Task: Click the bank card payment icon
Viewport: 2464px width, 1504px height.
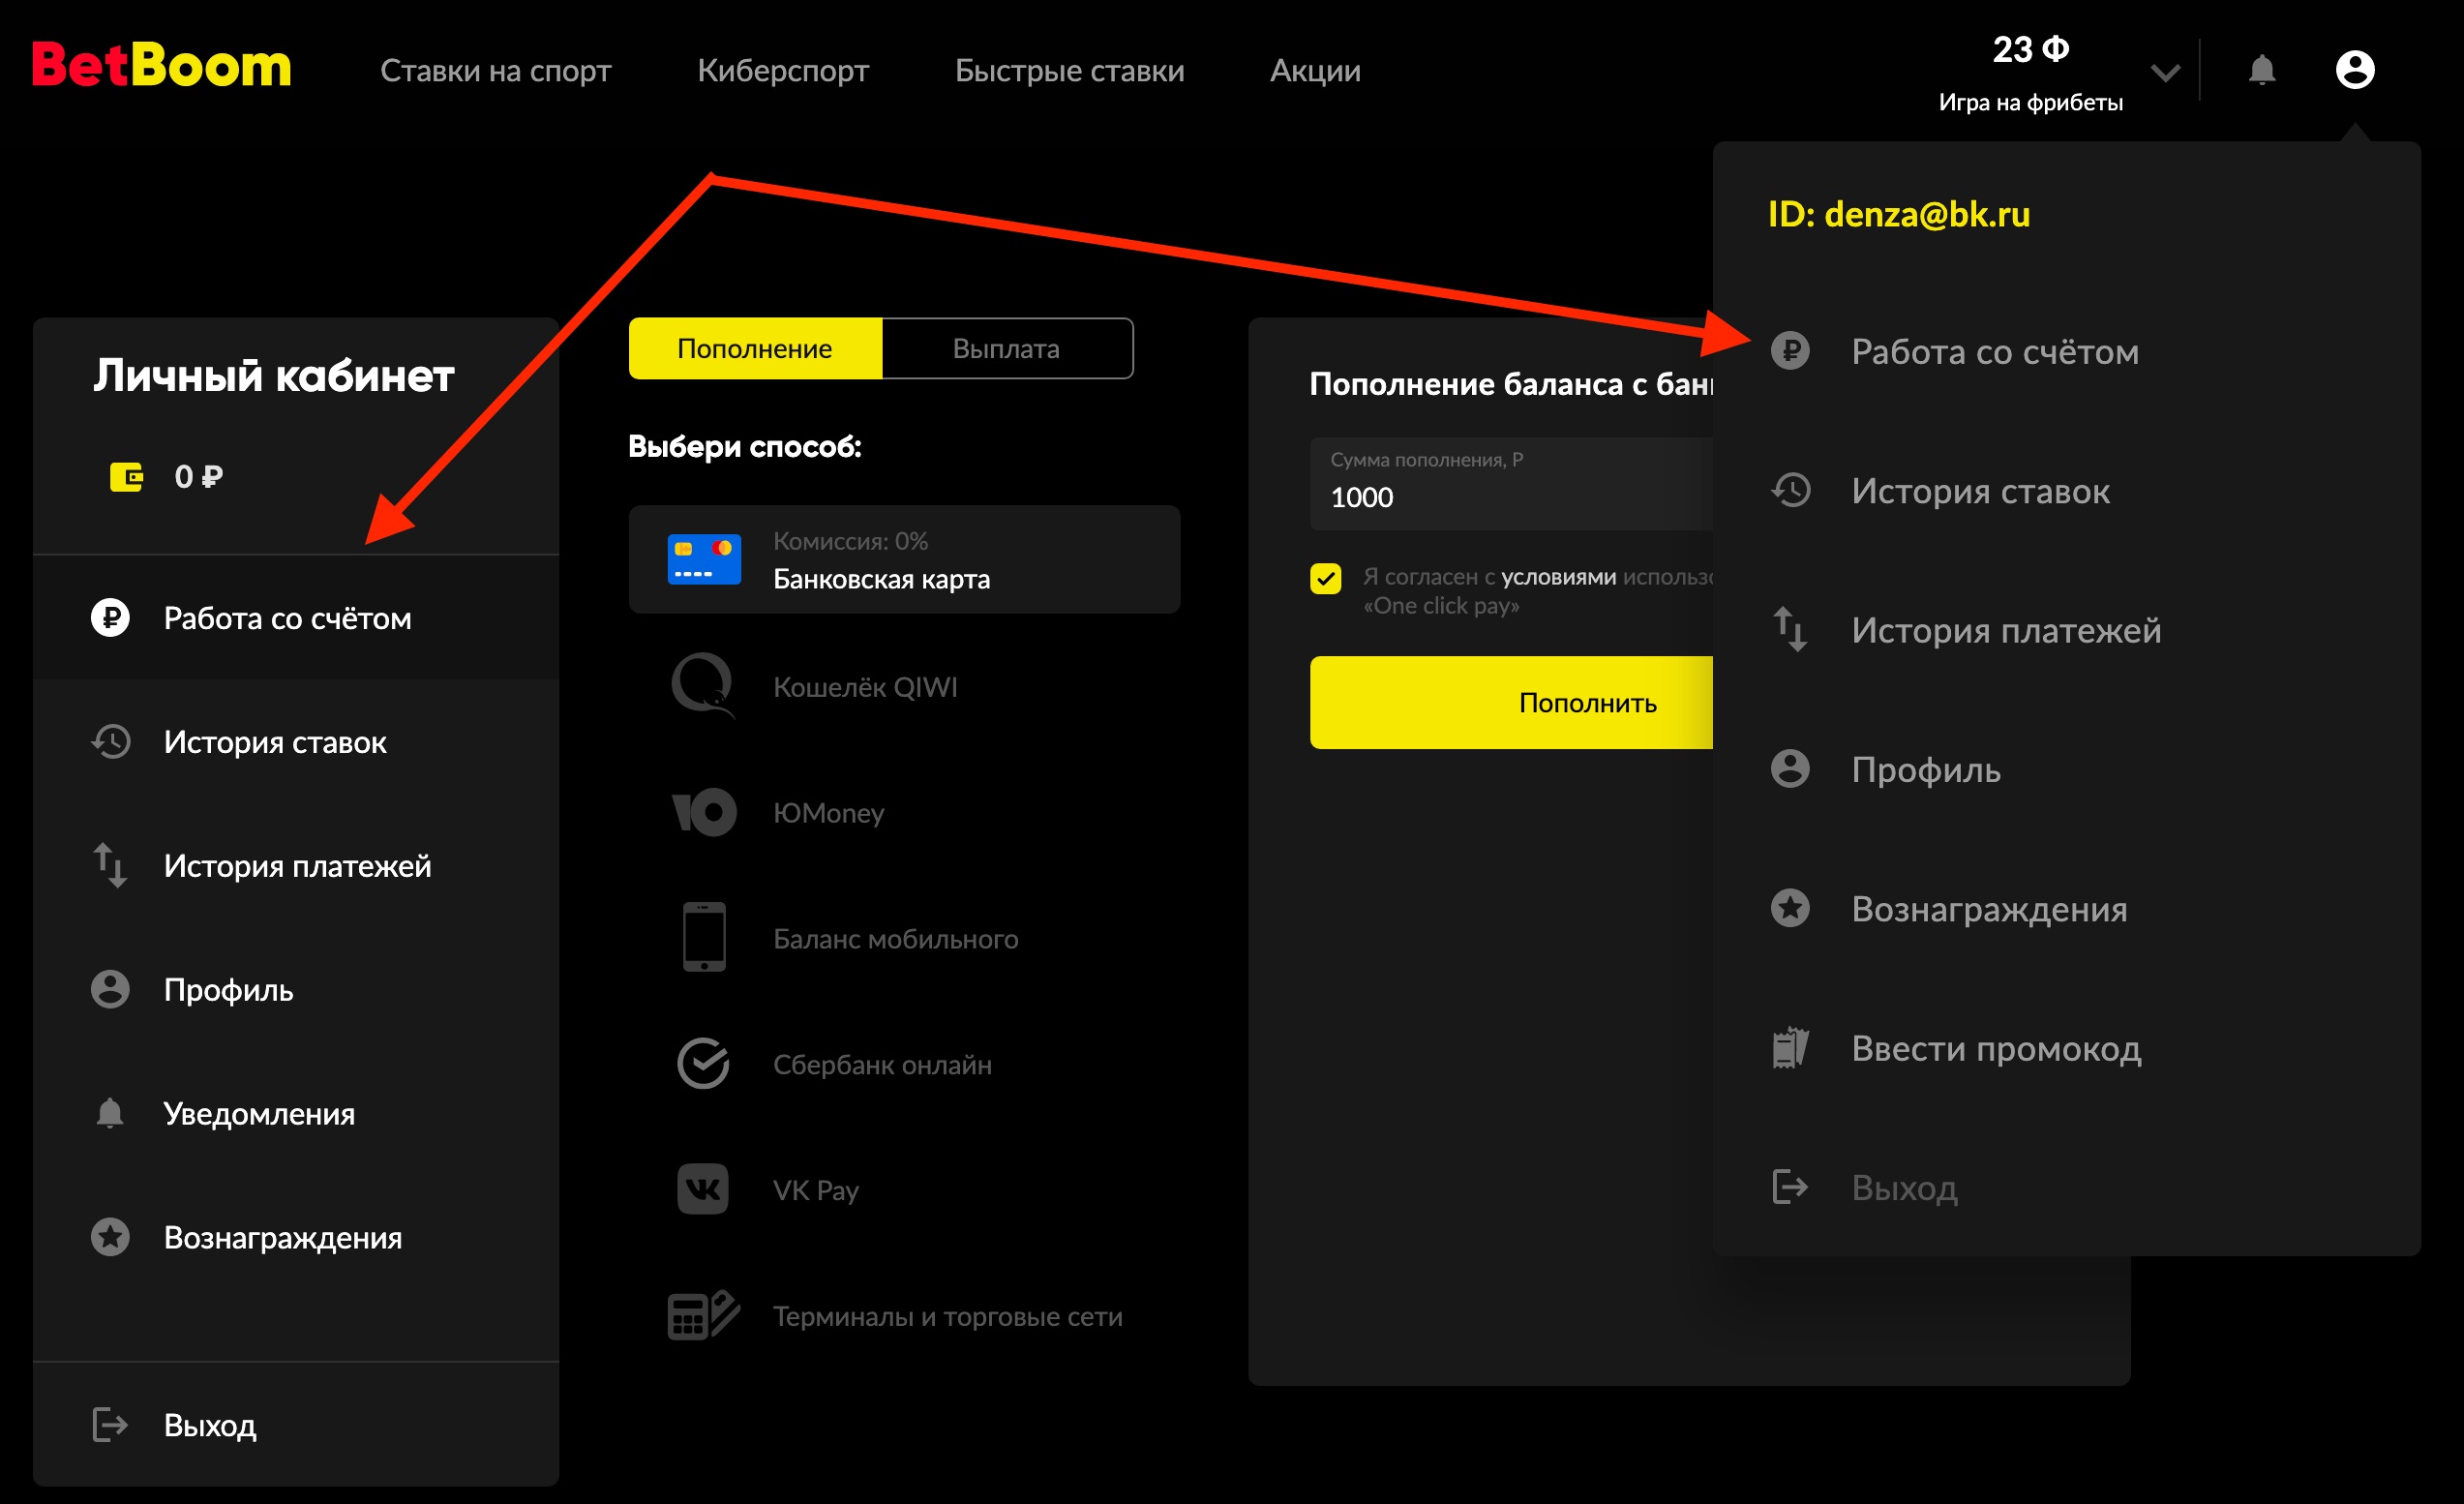Action: pyautogui.click(x=703, y=559)
